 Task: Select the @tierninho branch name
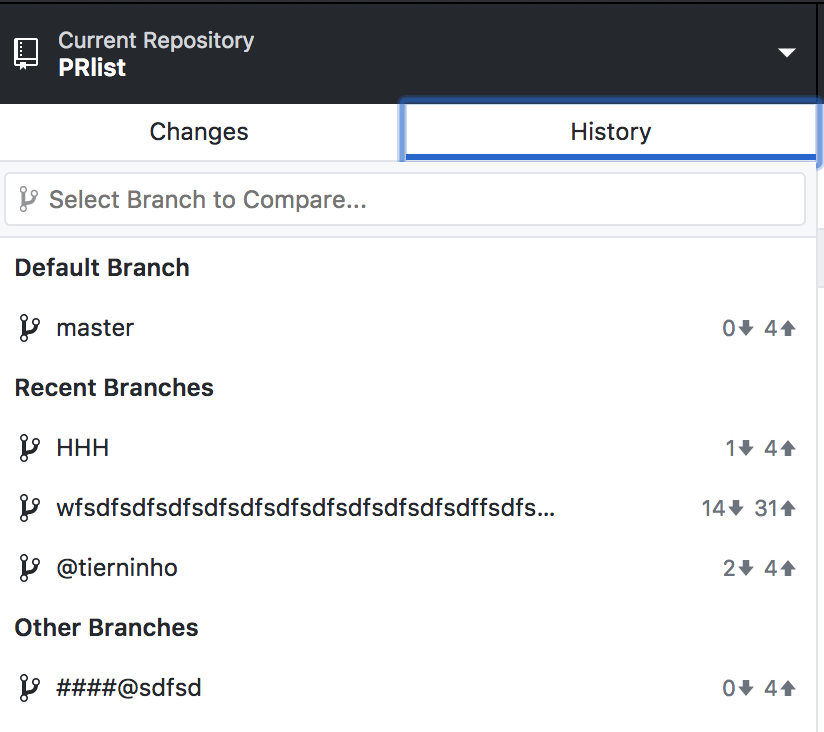117,568
